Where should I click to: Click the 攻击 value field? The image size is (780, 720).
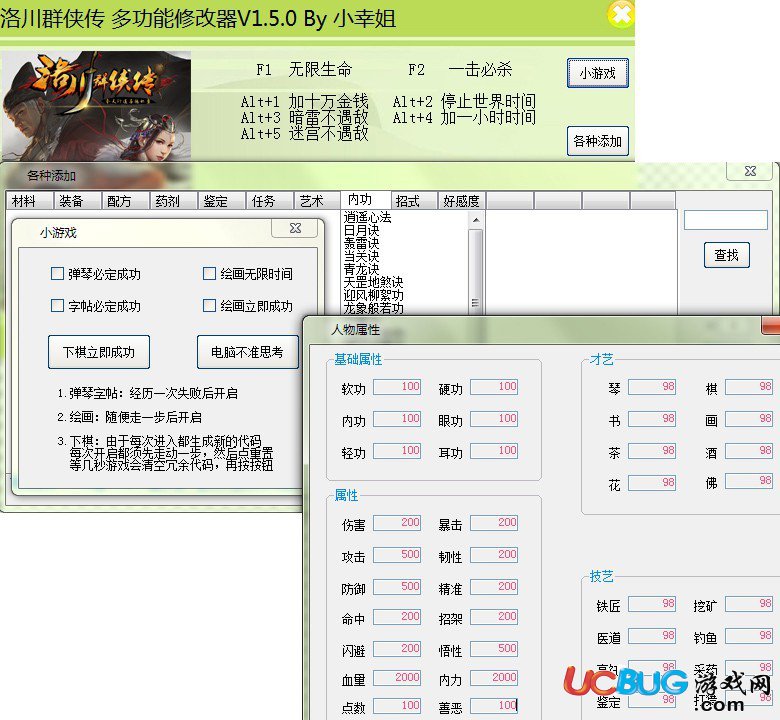(397, 554)
